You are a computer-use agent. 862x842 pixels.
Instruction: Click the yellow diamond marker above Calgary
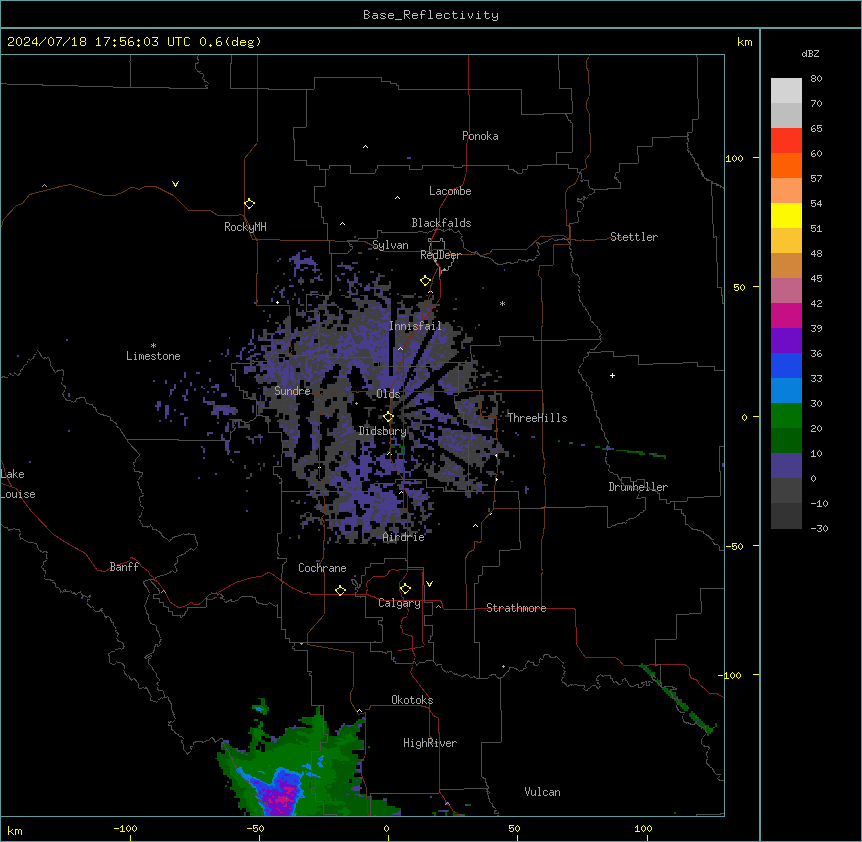point(405,589)
